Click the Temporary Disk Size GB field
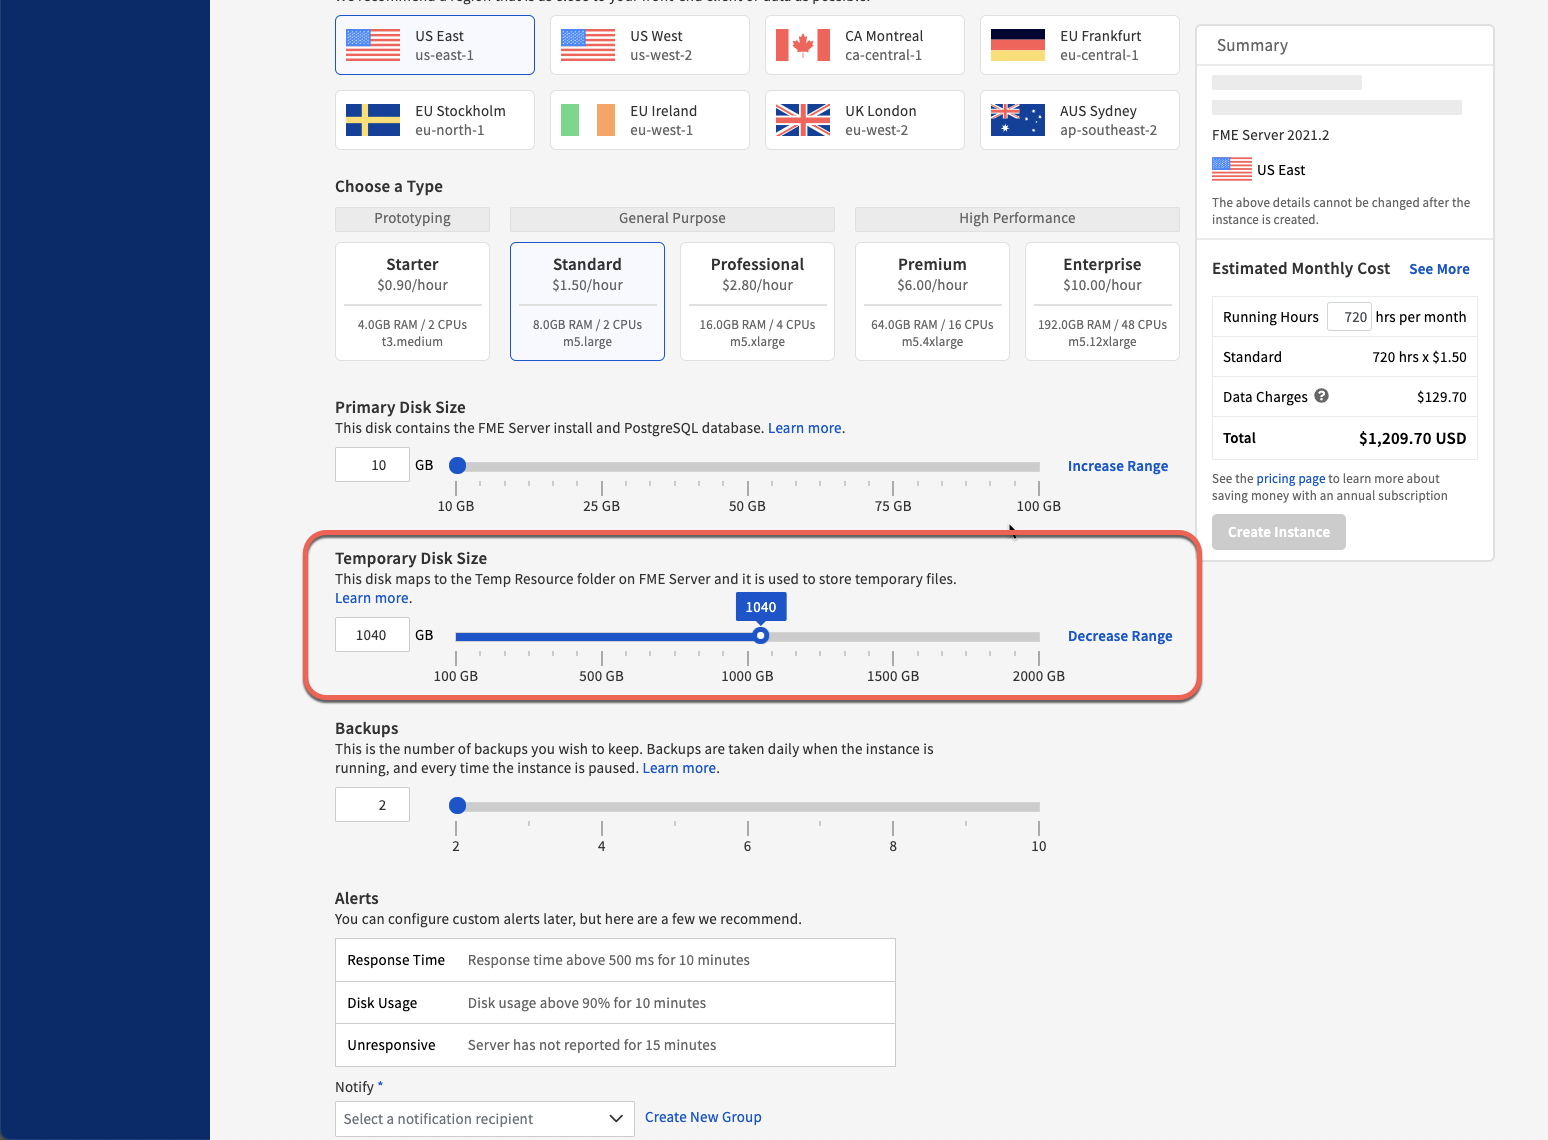Screen dimensions: 1548x1140 click(372, 635)
